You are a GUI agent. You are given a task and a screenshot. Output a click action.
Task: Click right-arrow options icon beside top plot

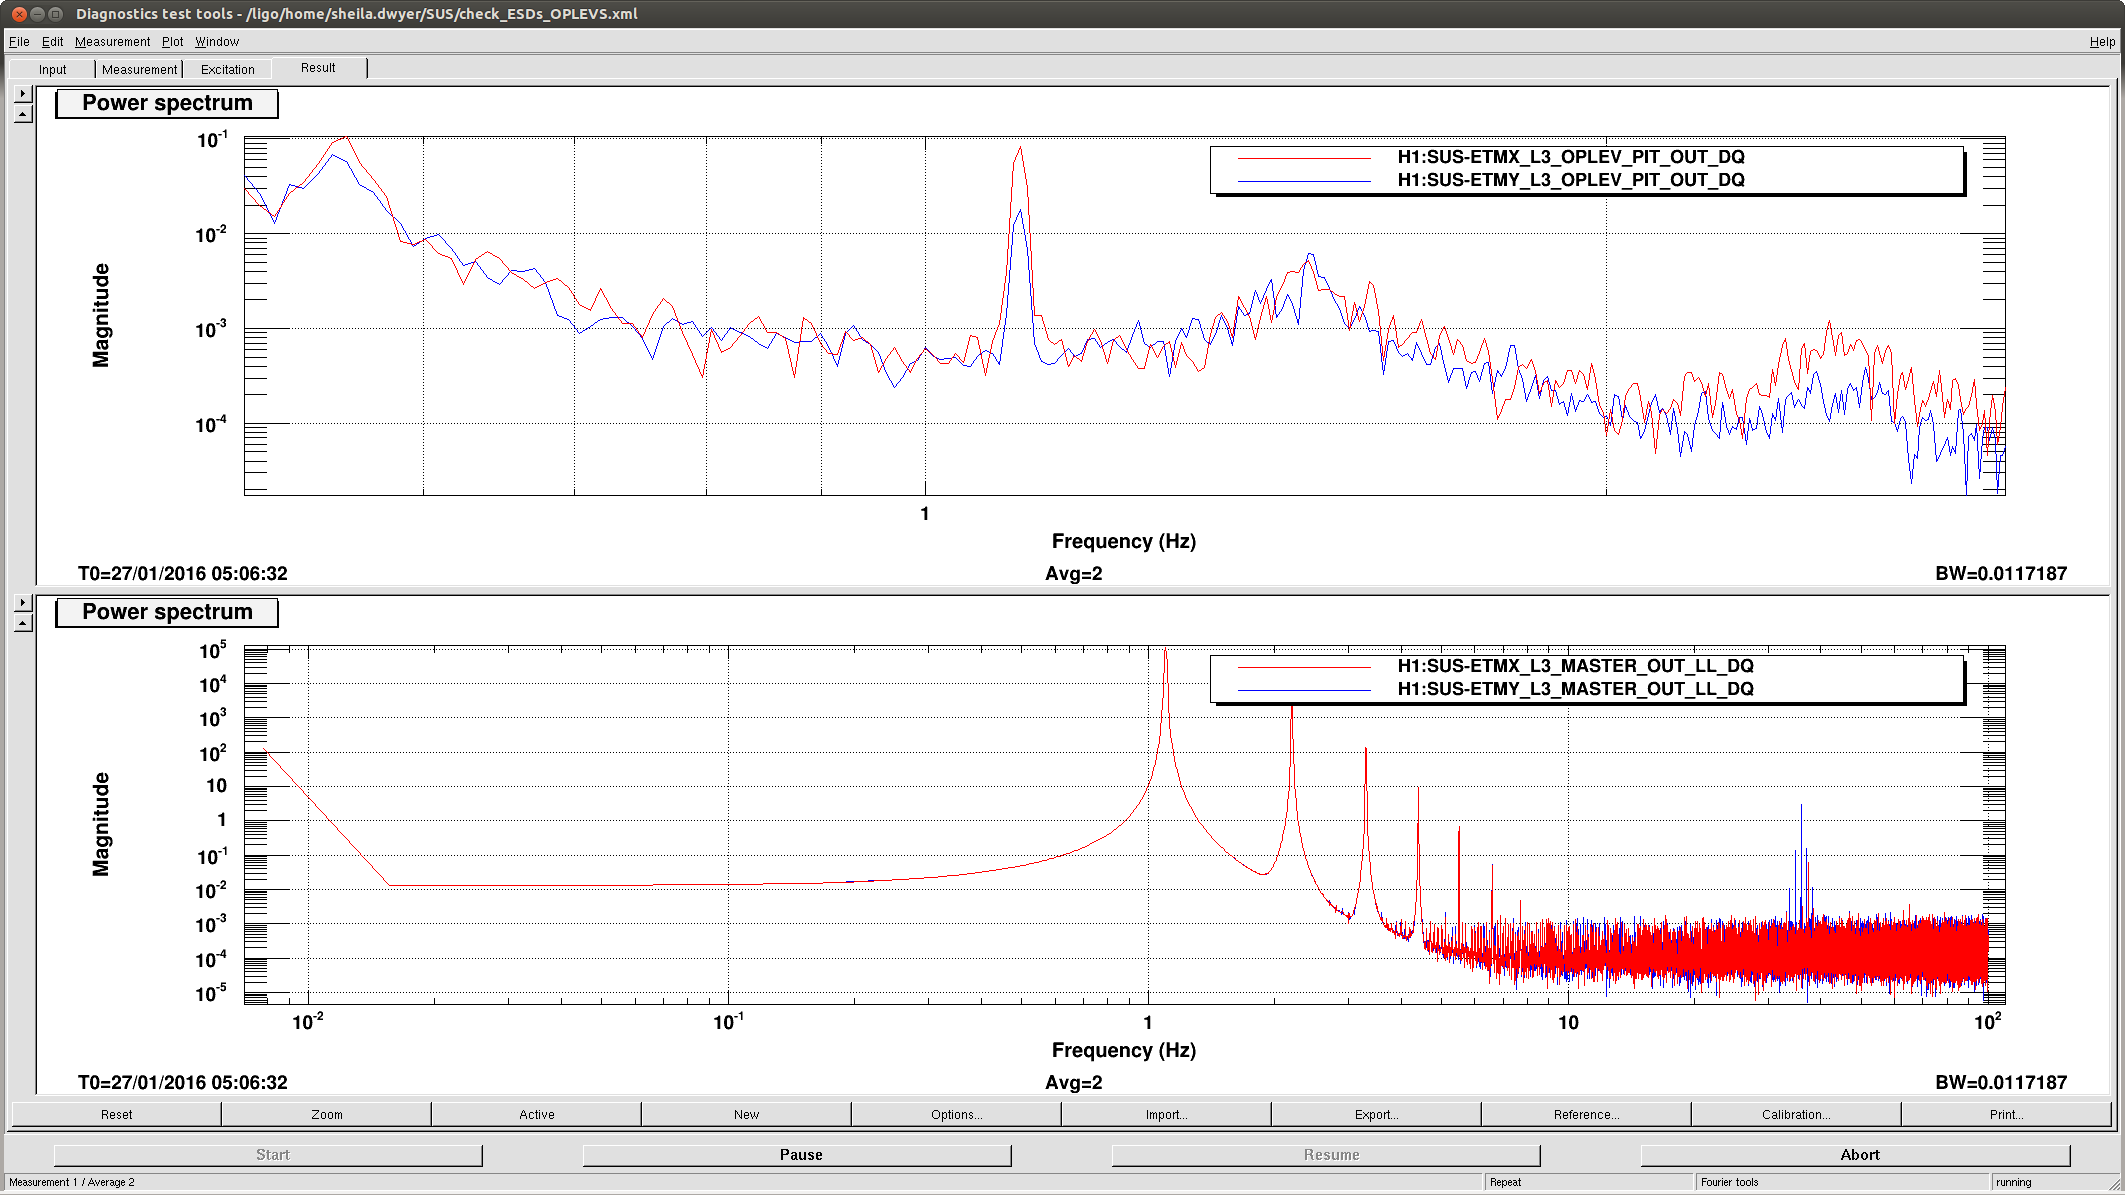pos(23,94)
